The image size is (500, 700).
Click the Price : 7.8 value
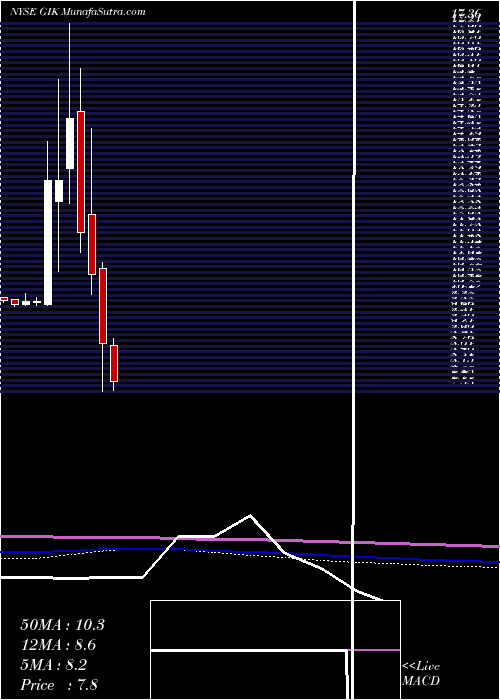[x=59, y=685]
